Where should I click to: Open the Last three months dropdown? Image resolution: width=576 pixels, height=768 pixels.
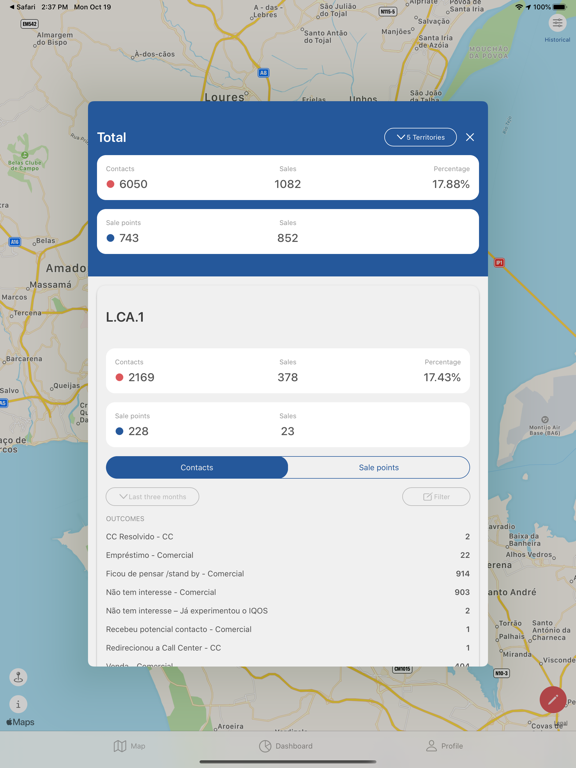click(152, 497)
